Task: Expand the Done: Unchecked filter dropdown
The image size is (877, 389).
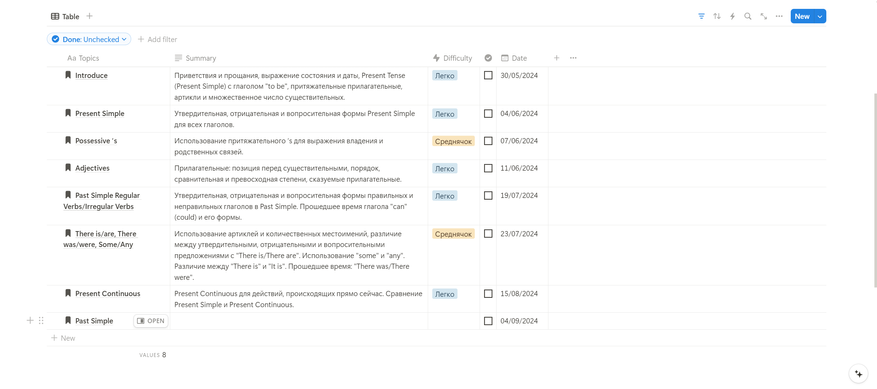Action: [89, 39]
